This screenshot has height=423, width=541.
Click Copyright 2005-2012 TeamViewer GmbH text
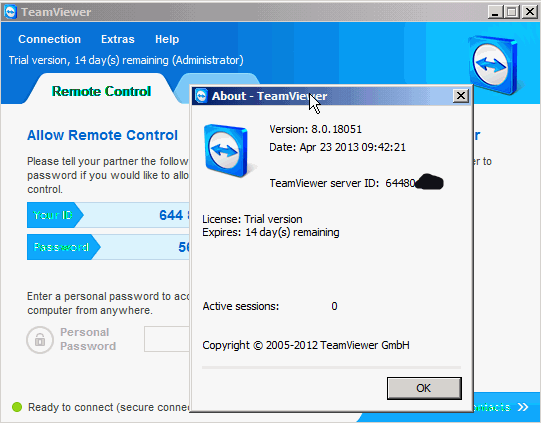306,345
